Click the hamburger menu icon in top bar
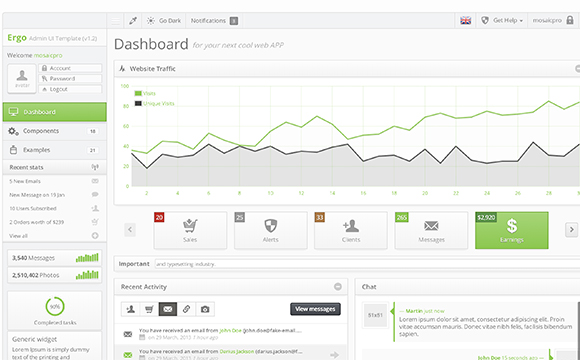580x360 pixels. (115, 21)
